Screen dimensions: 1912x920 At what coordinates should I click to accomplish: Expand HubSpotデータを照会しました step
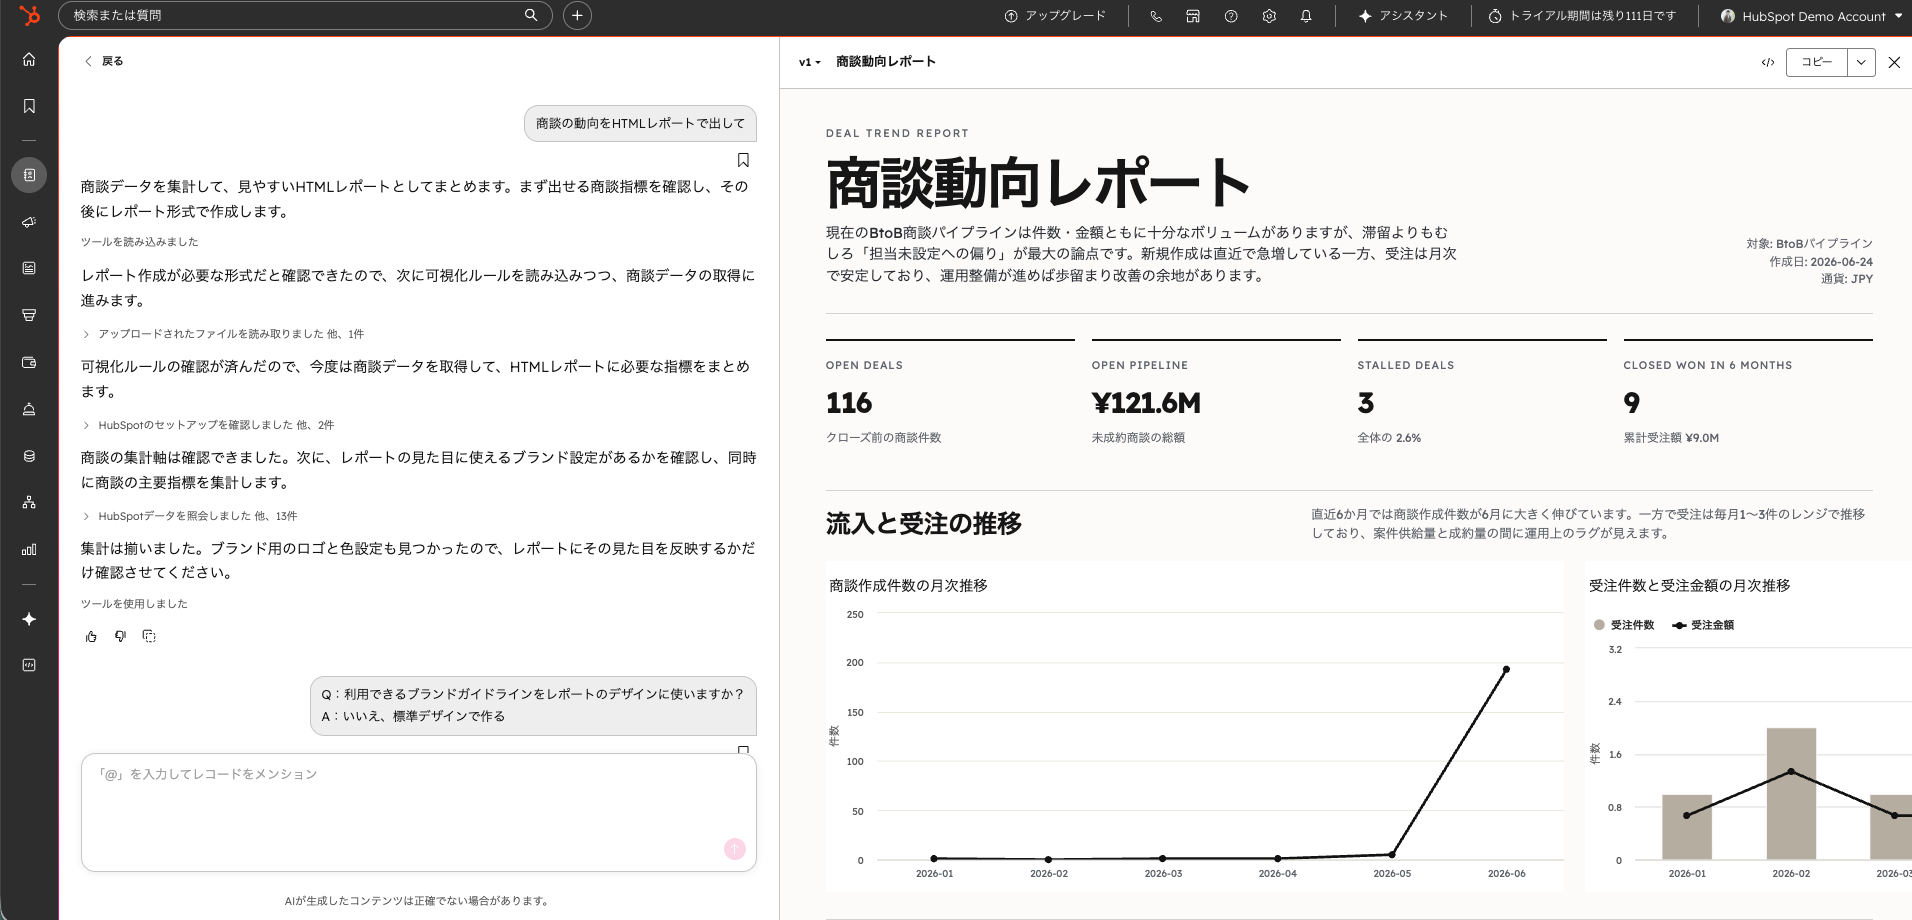click(190, 516)
